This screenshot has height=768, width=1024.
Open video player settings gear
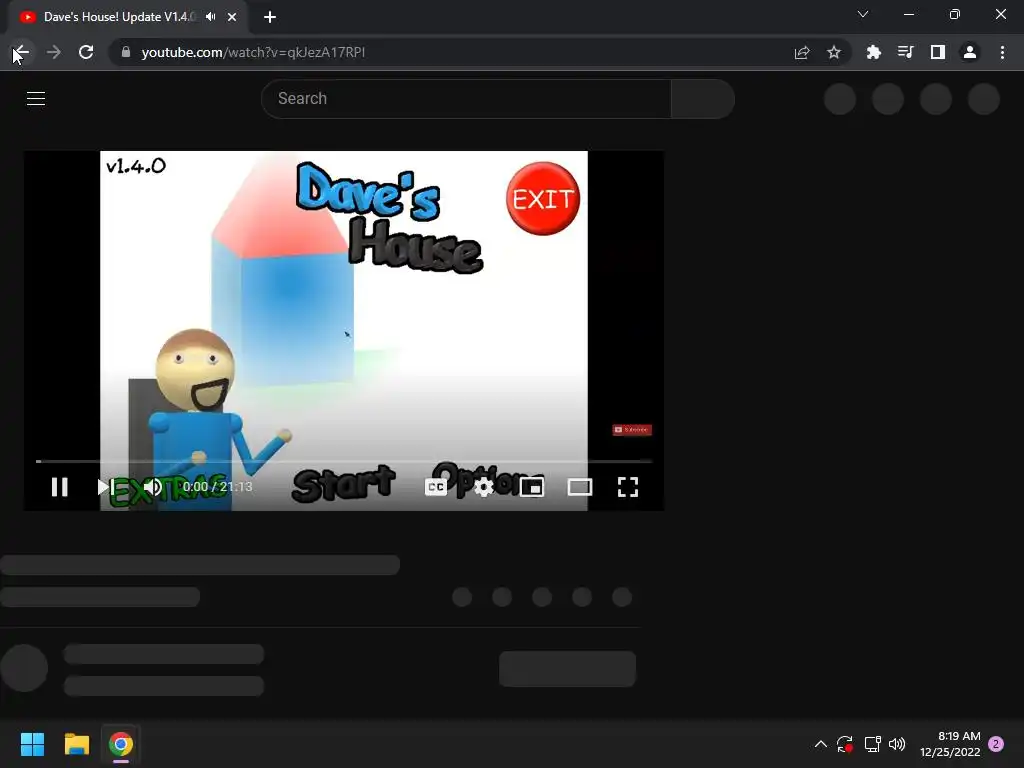click(x=484, y=487)
